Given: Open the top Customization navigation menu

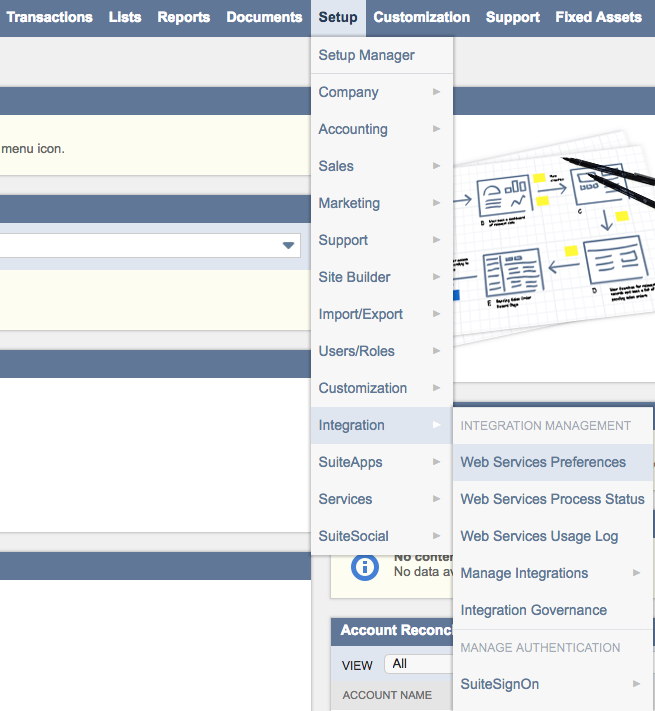Looking at the screenshot, I should point(422,17).
